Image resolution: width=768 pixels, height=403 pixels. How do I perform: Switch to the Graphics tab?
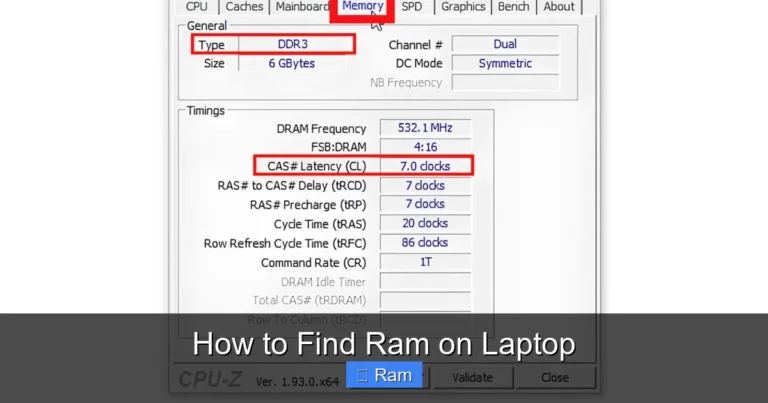[463, 7]
